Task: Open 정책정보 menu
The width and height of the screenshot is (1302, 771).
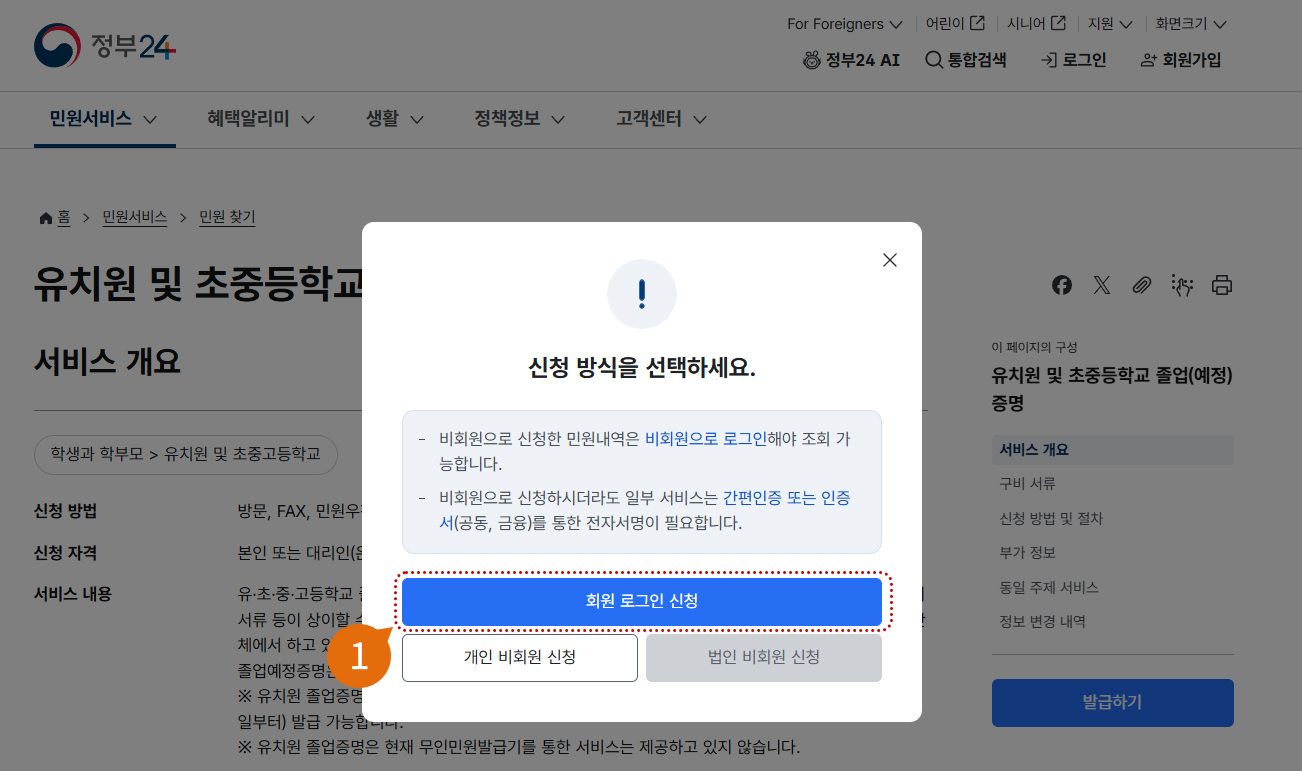Action: point(520,119)
